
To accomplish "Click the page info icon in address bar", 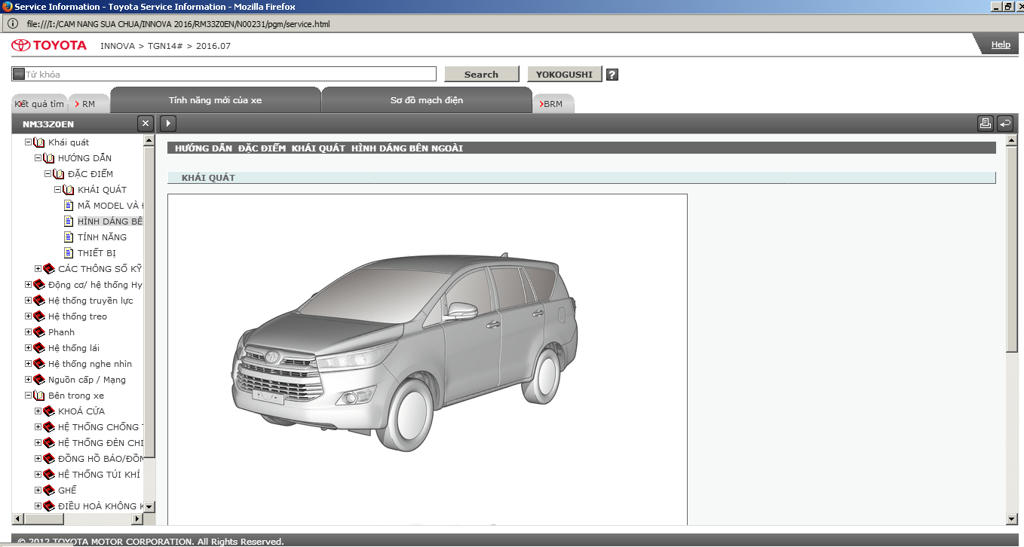I will click(x=12, y=23).
